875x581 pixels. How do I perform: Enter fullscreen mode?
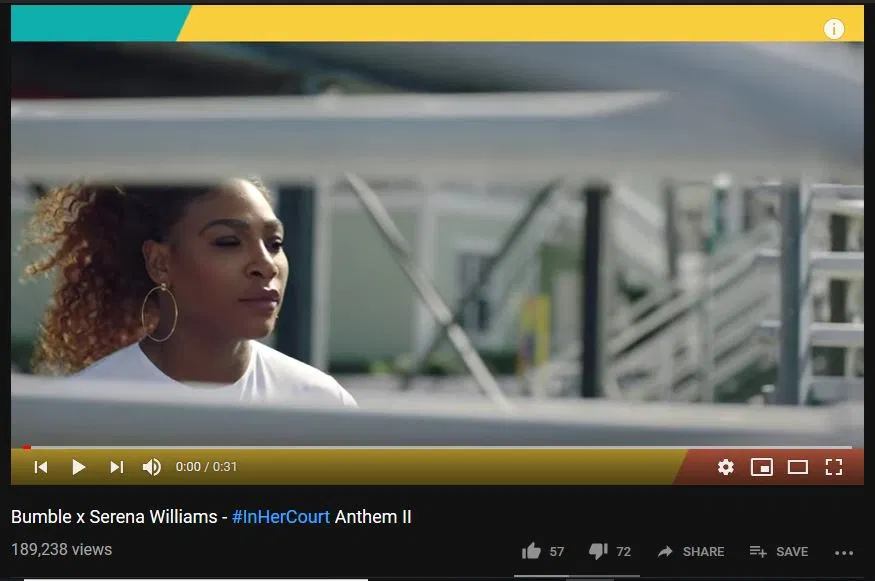click(834, 467)
